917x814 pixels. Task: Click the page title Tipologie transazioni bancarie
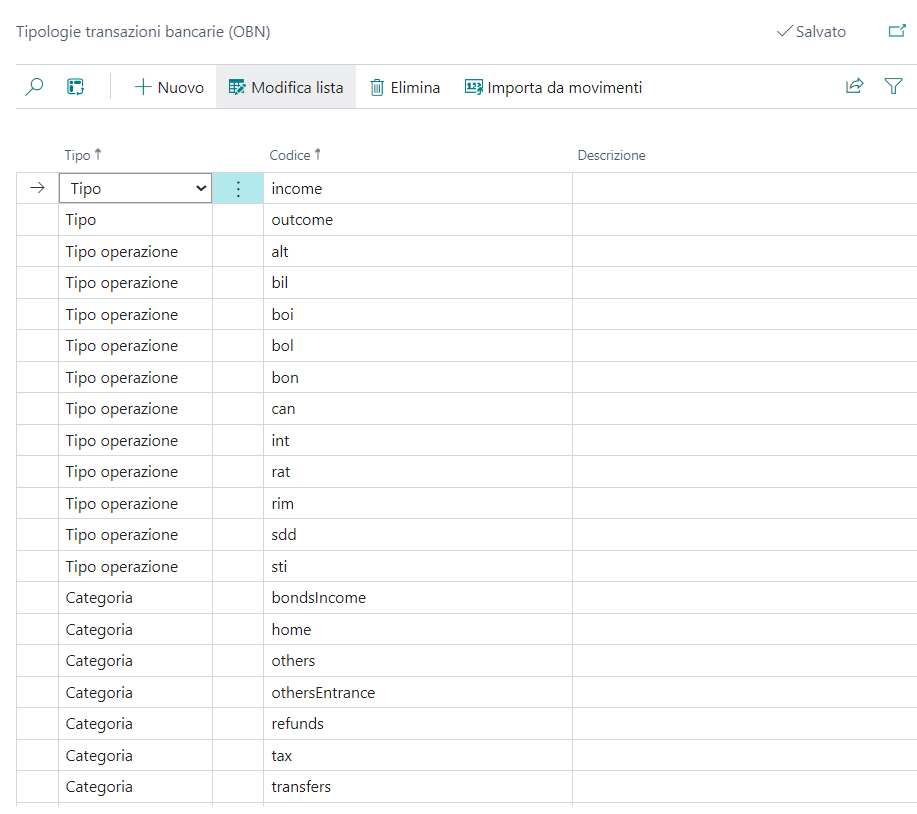pyautogui.click(x=143, y=32)
